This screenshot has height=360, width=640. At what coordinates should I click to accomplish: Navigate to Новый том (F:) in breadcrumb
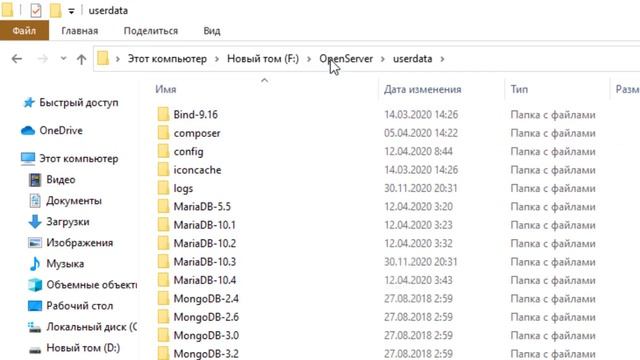tap(263, 59)
